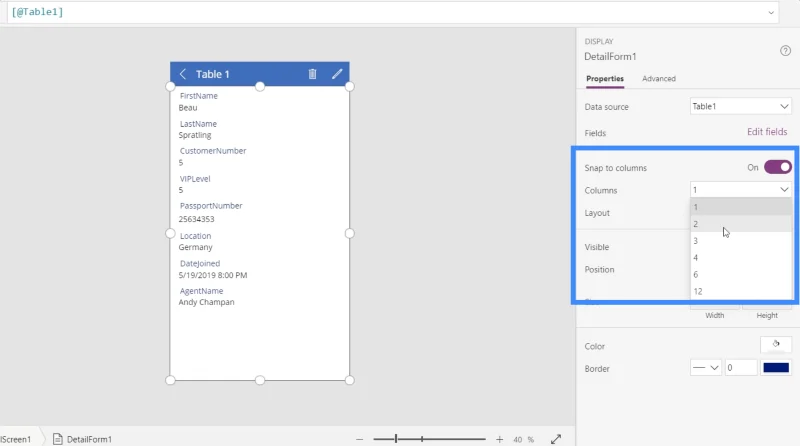This screenshot has width=800, height=446.
Task: Click the fit-to-window expand icon
Action: click(556, 439)
